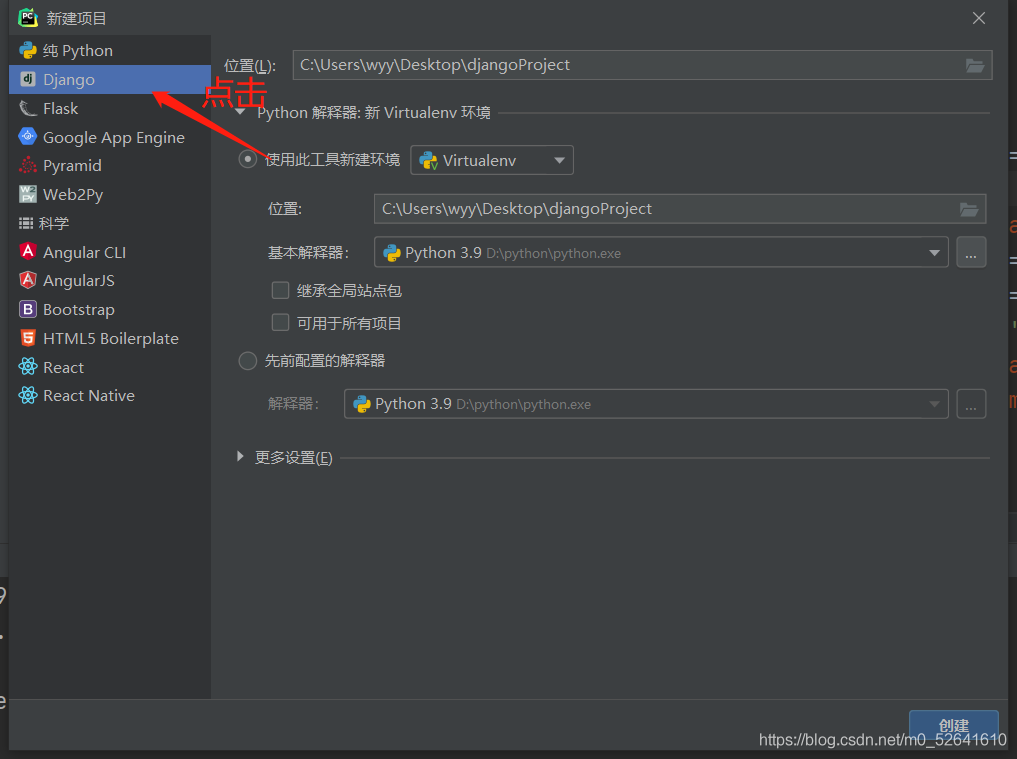Image resolution: width=1017 pixels, height=759 pixels.
Task: Choose the Pyramid project type
Action: click(x=110, y=165)
